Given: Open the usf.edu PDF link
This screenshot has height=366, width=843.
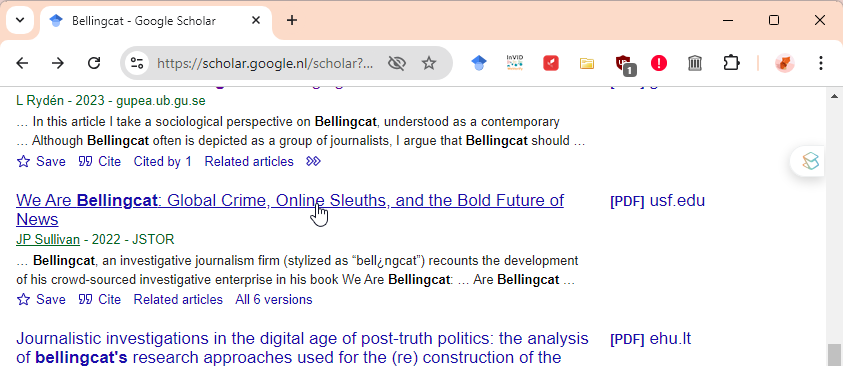Looking at the screenshot, I should click(658, 201).
